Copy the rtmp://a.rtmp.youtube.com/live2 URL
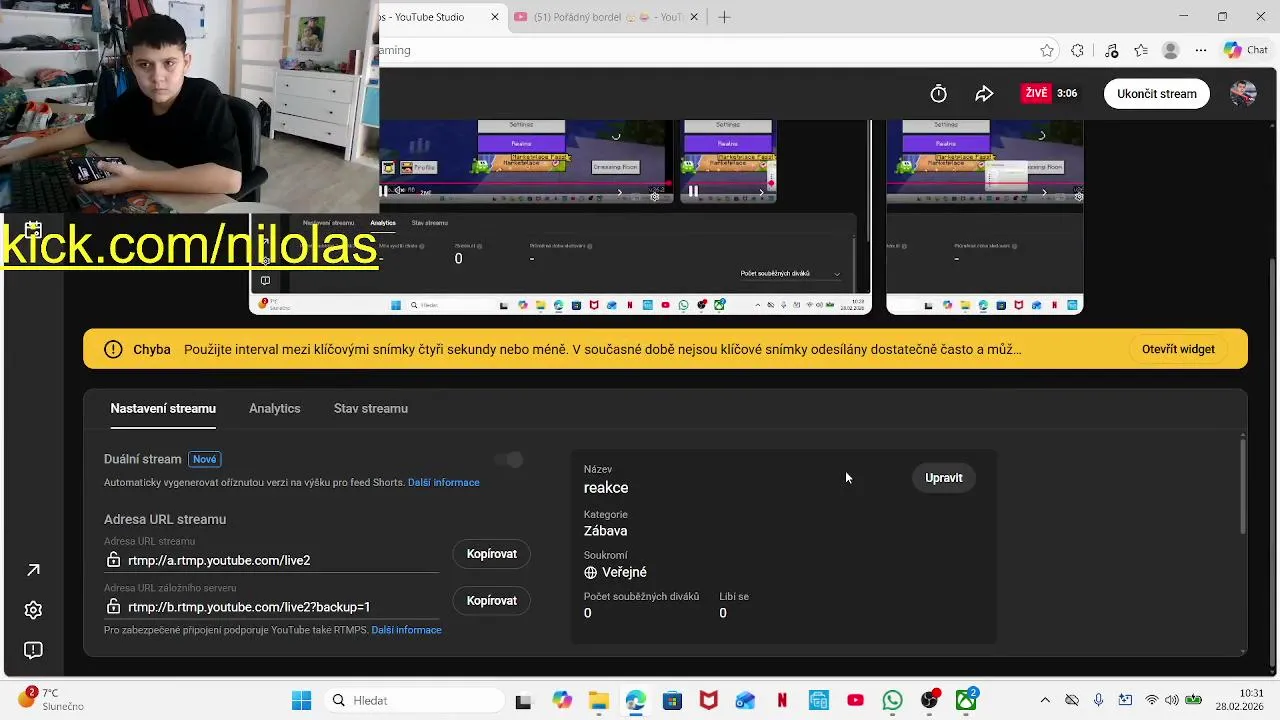The image size is (1280, 720). pos(492,554)
